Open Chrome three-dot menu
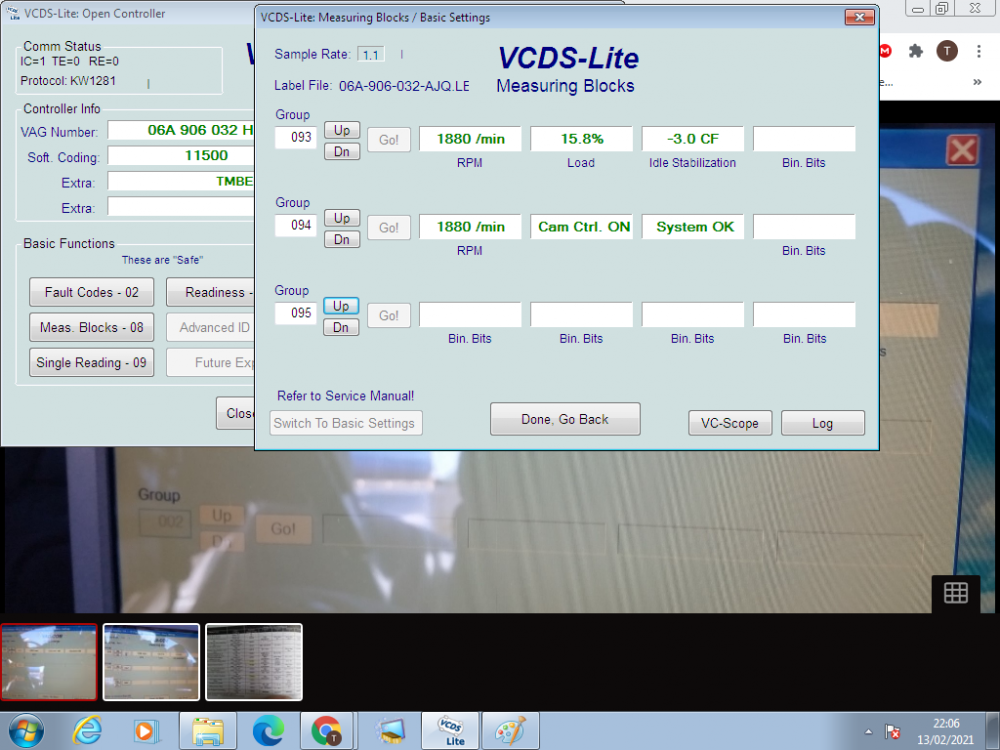 [978, 51]
